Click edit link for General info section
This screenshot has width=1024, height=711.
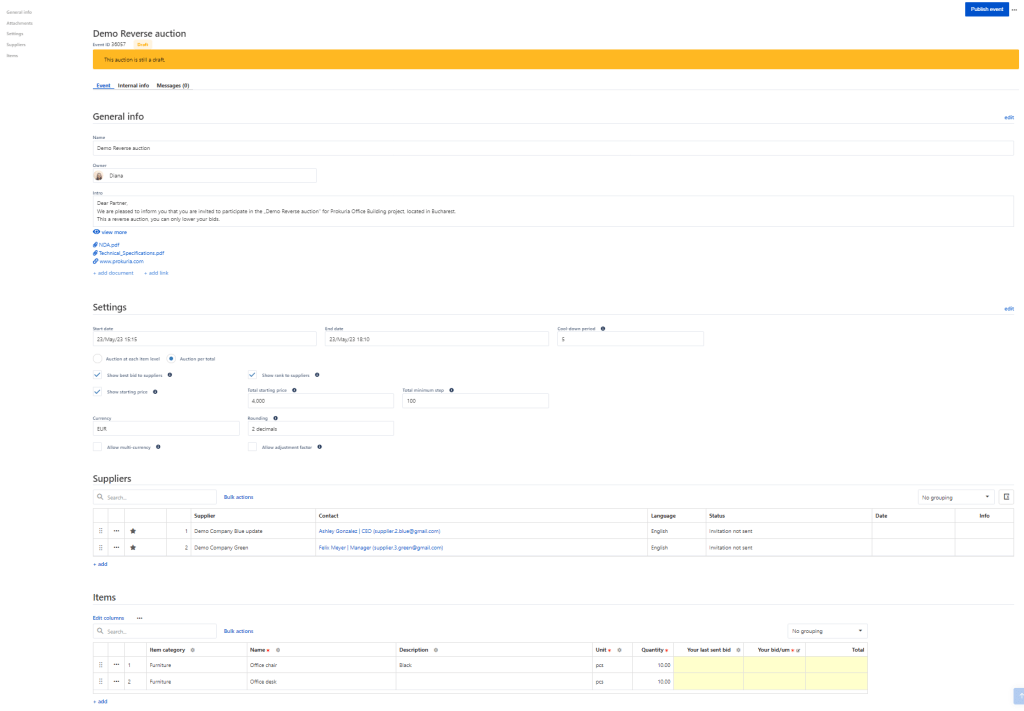point(1009,118)
